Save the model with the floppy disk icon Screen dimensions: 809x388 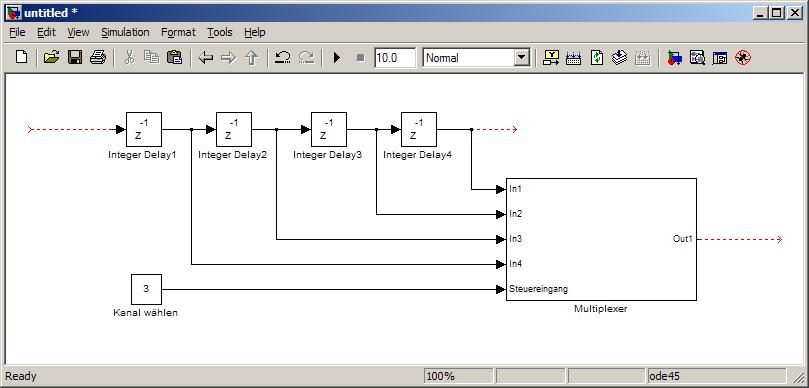(x=75, y=57)
